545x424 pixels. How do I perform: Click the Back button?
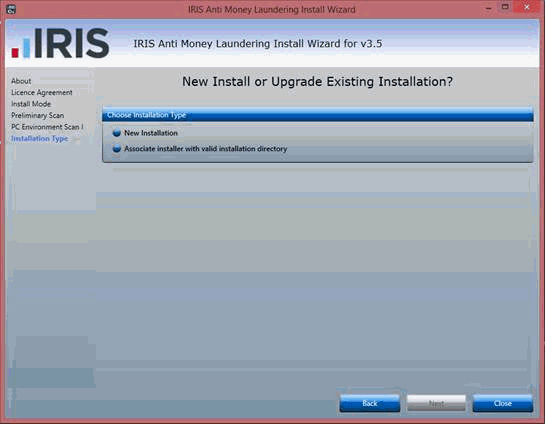pos(369,403)
